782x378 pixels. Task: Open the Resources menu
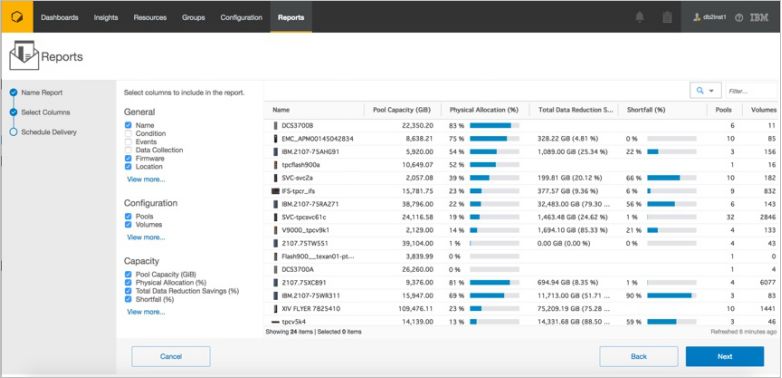[150, 17]
